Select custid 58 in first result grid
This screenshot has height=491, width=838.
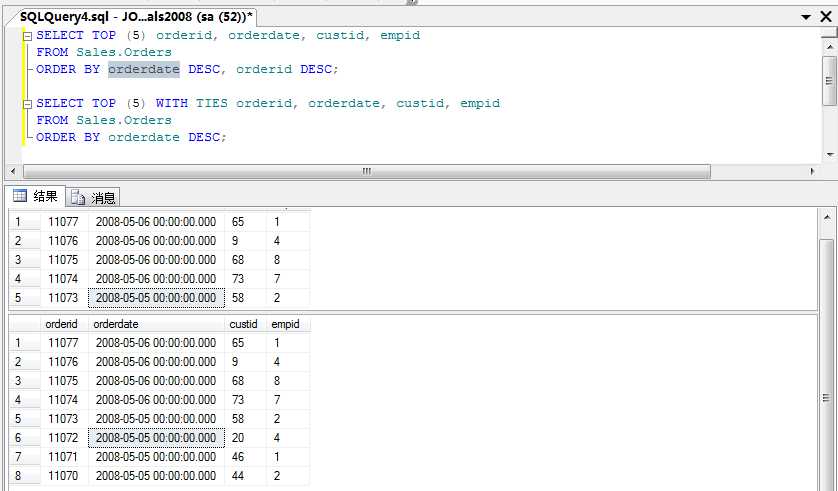[245, 298]
